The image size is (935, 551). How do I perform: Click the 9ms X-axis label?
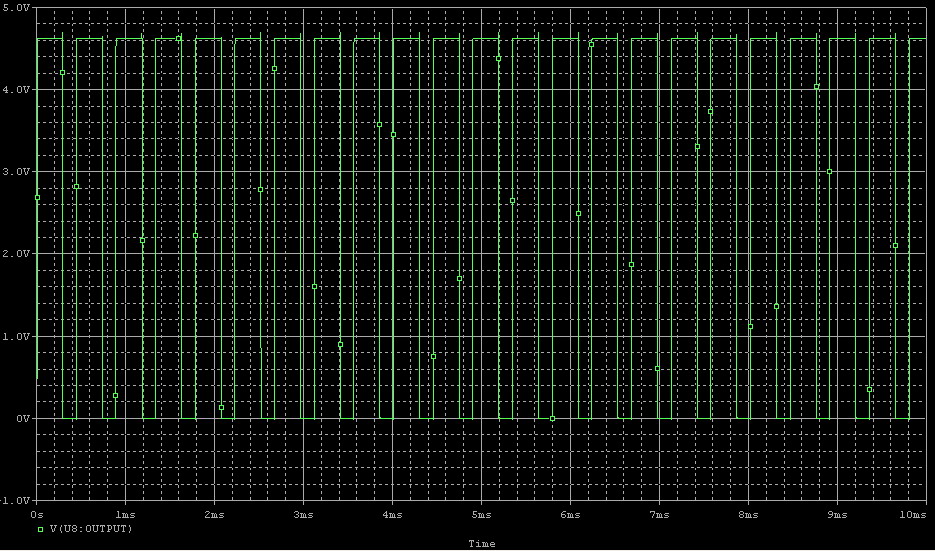tap(837, 514)
